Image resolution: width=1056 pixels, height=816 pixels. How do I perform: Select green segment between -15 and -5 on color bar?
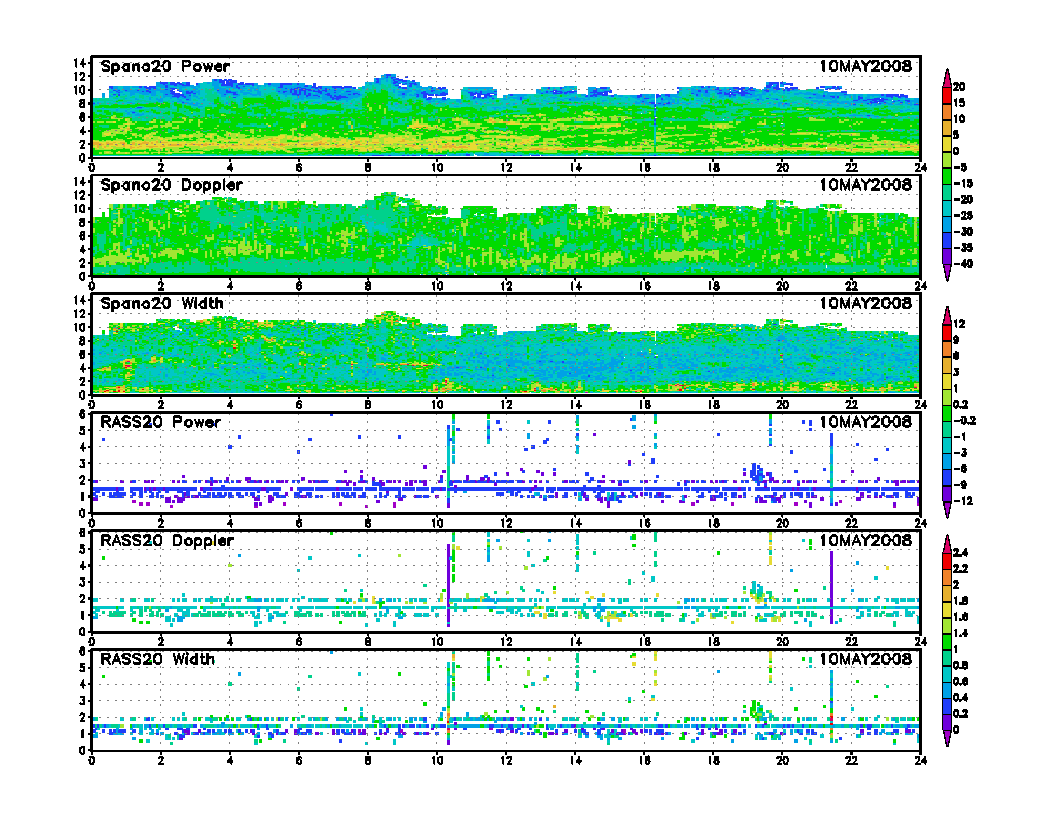tap(947, 176)
